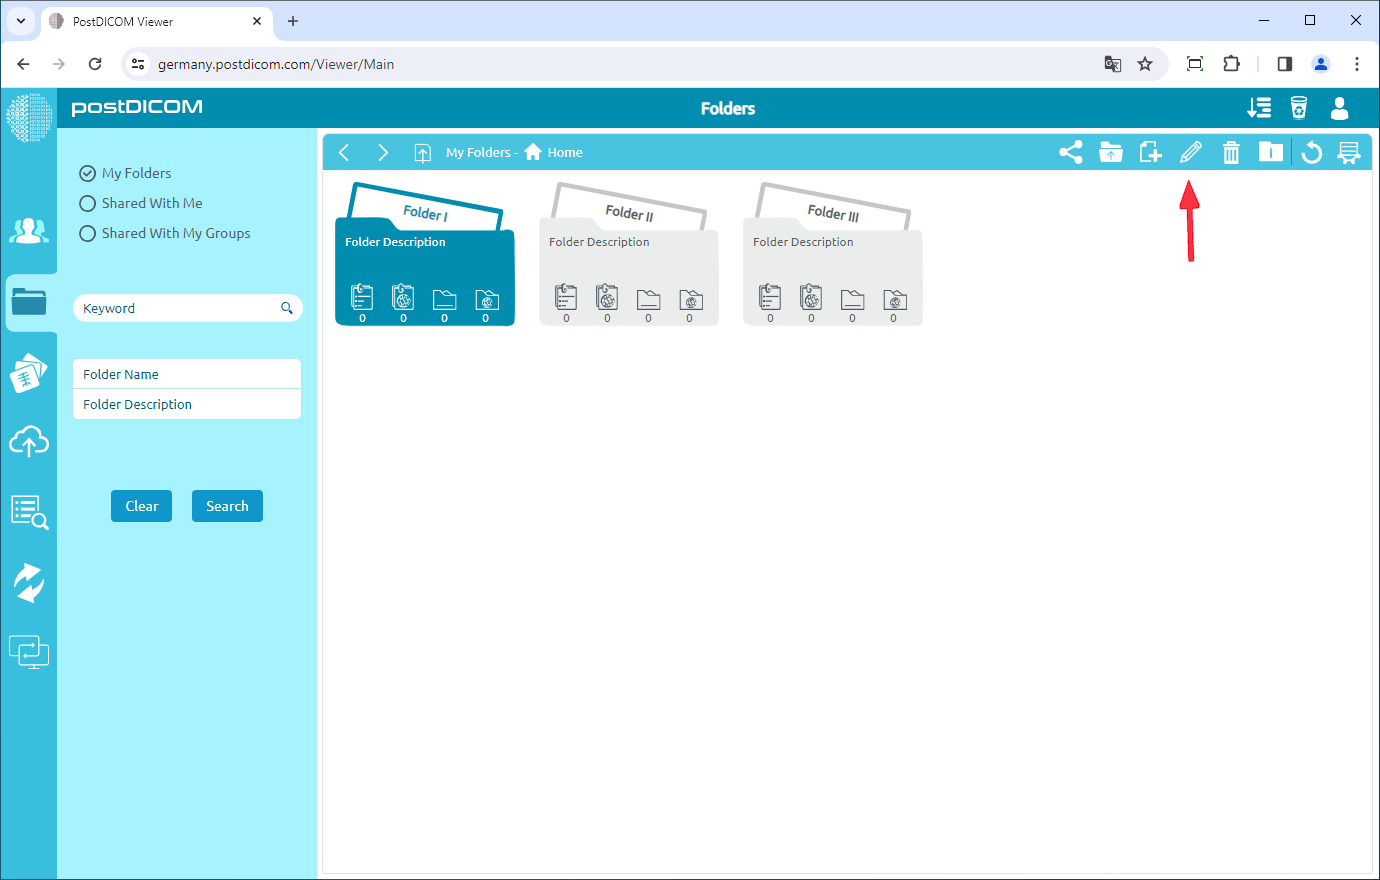Image resolution: width=1380 pixels, height=880 pixels.
Task: Click the refresh icon in folder toolbar
Action: coord(1311,152)
